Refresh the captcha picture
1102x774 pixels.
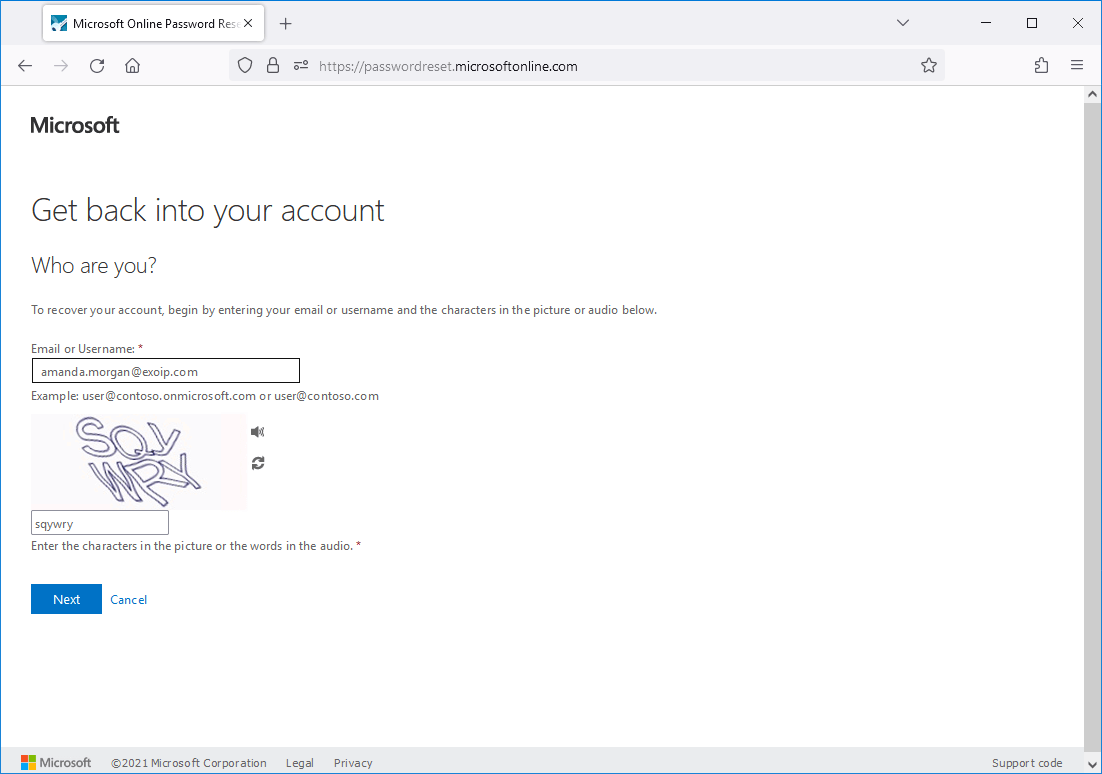257,463
